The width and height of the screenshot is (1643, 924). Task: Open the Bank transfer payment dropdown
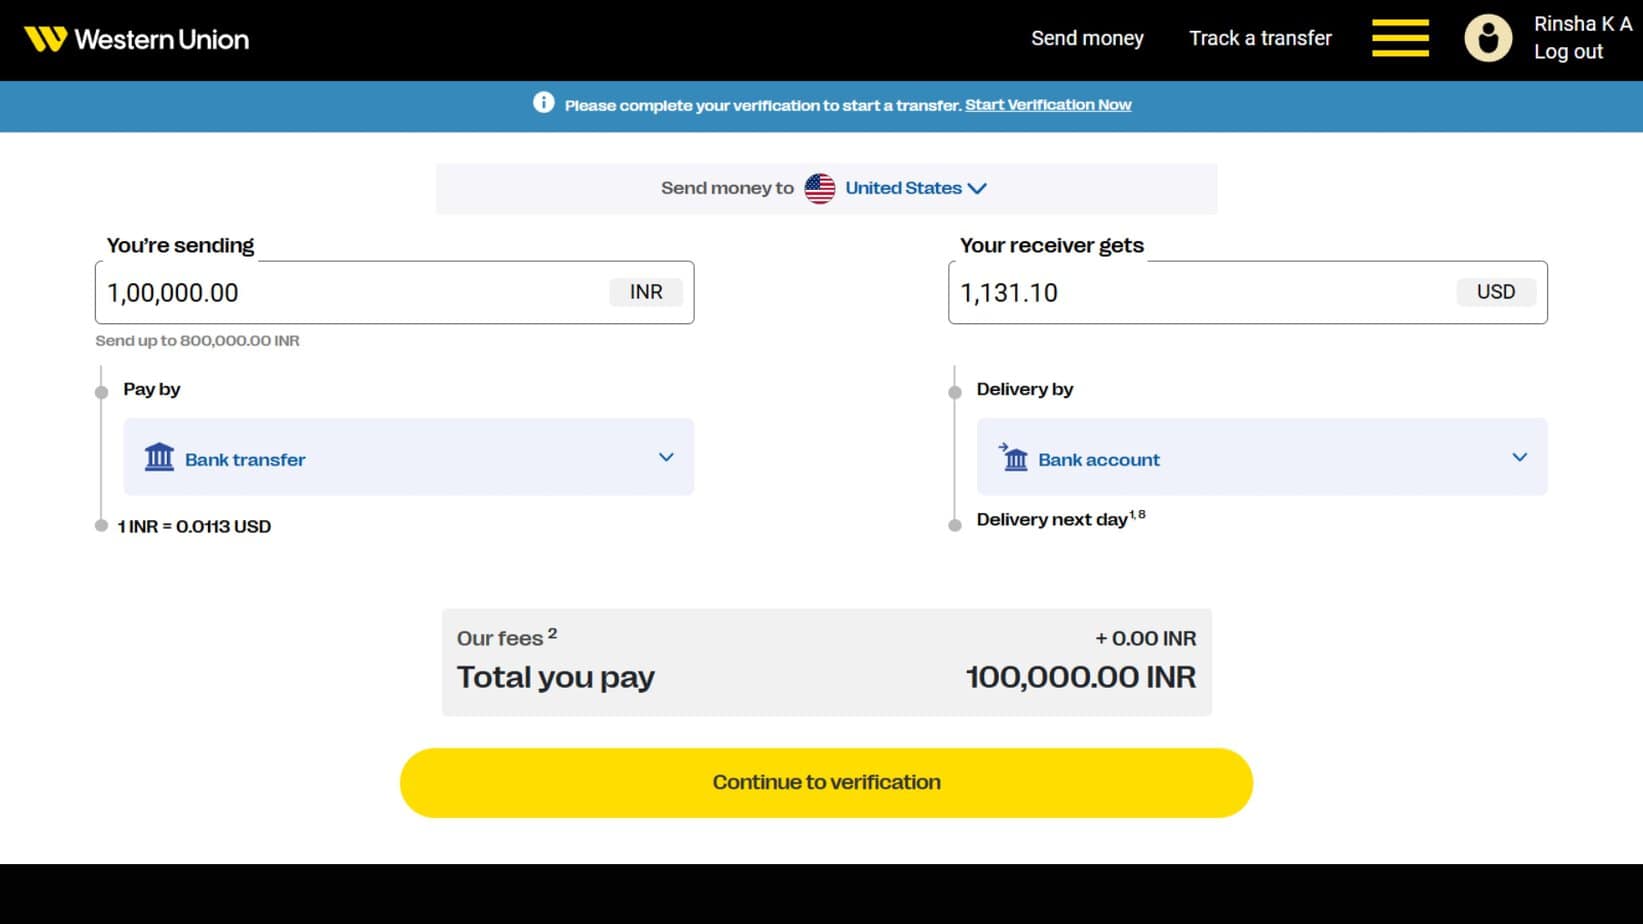click(x=408, y=457)
